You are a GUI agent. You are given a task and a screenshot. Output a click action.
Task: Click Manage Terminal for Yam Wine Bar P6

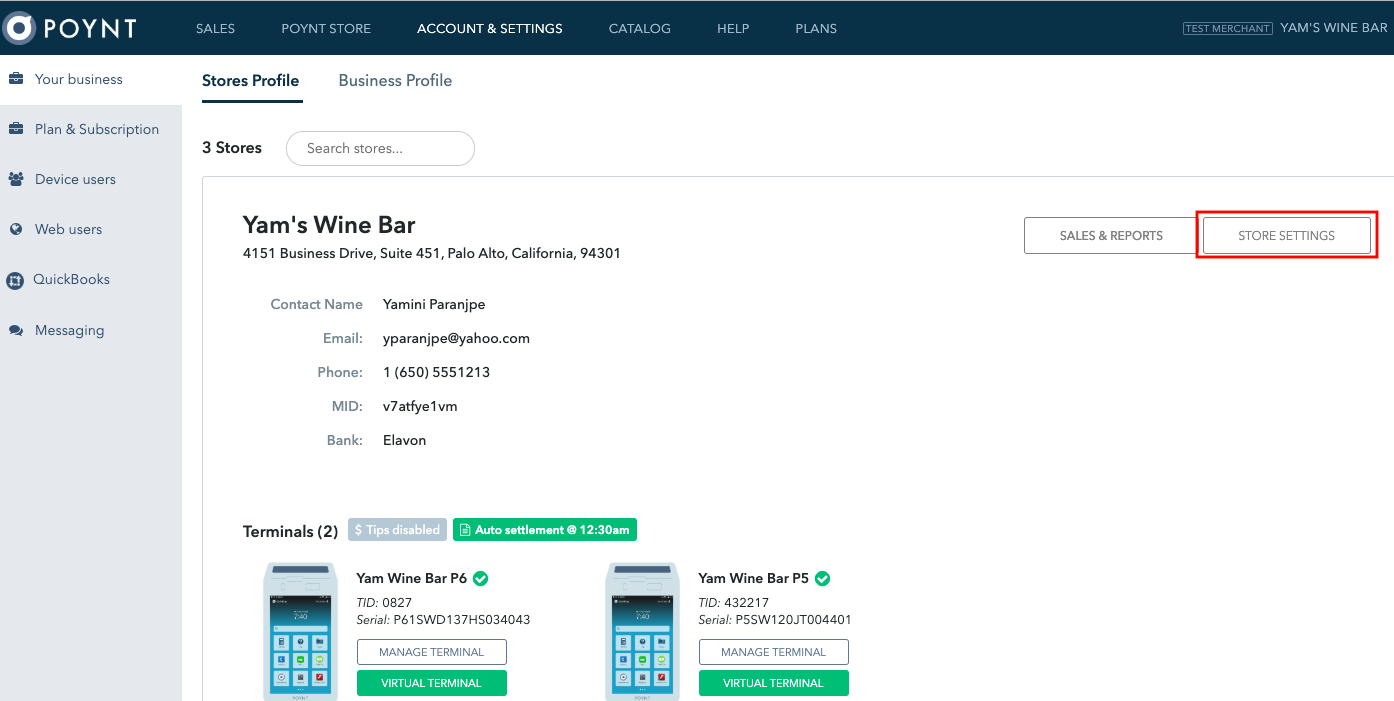point(432,652)
